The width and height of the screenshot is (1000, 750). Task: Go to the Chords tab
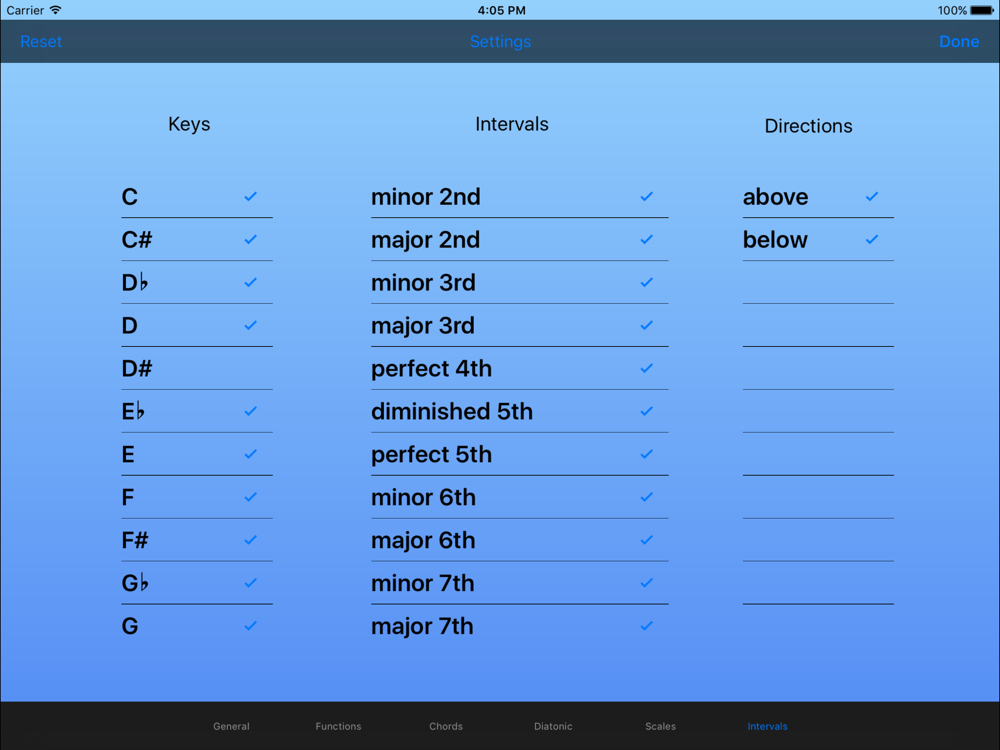point(446,726)
